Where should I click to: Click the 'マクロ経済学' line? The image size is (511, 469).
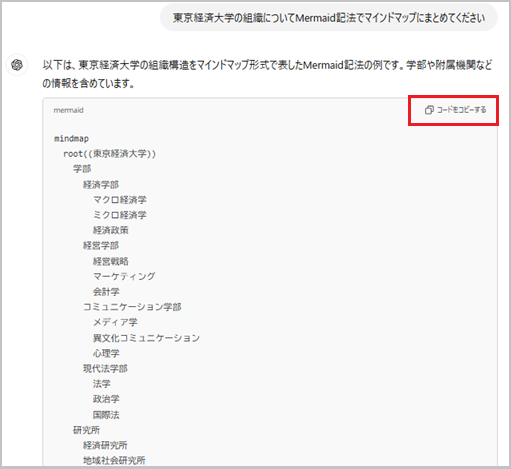(120, 200)
